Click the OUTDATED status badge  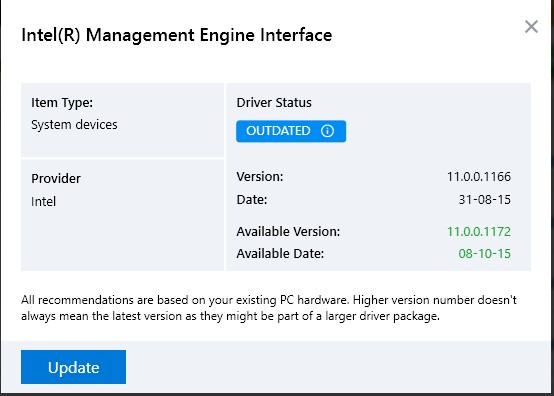click(291, 131)
